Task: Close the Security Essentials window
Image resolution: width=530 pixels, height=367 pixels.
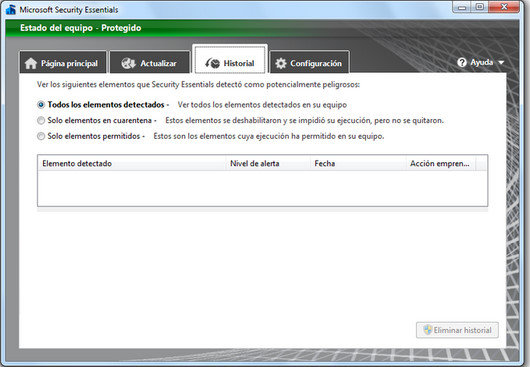Action: point(504,7)
